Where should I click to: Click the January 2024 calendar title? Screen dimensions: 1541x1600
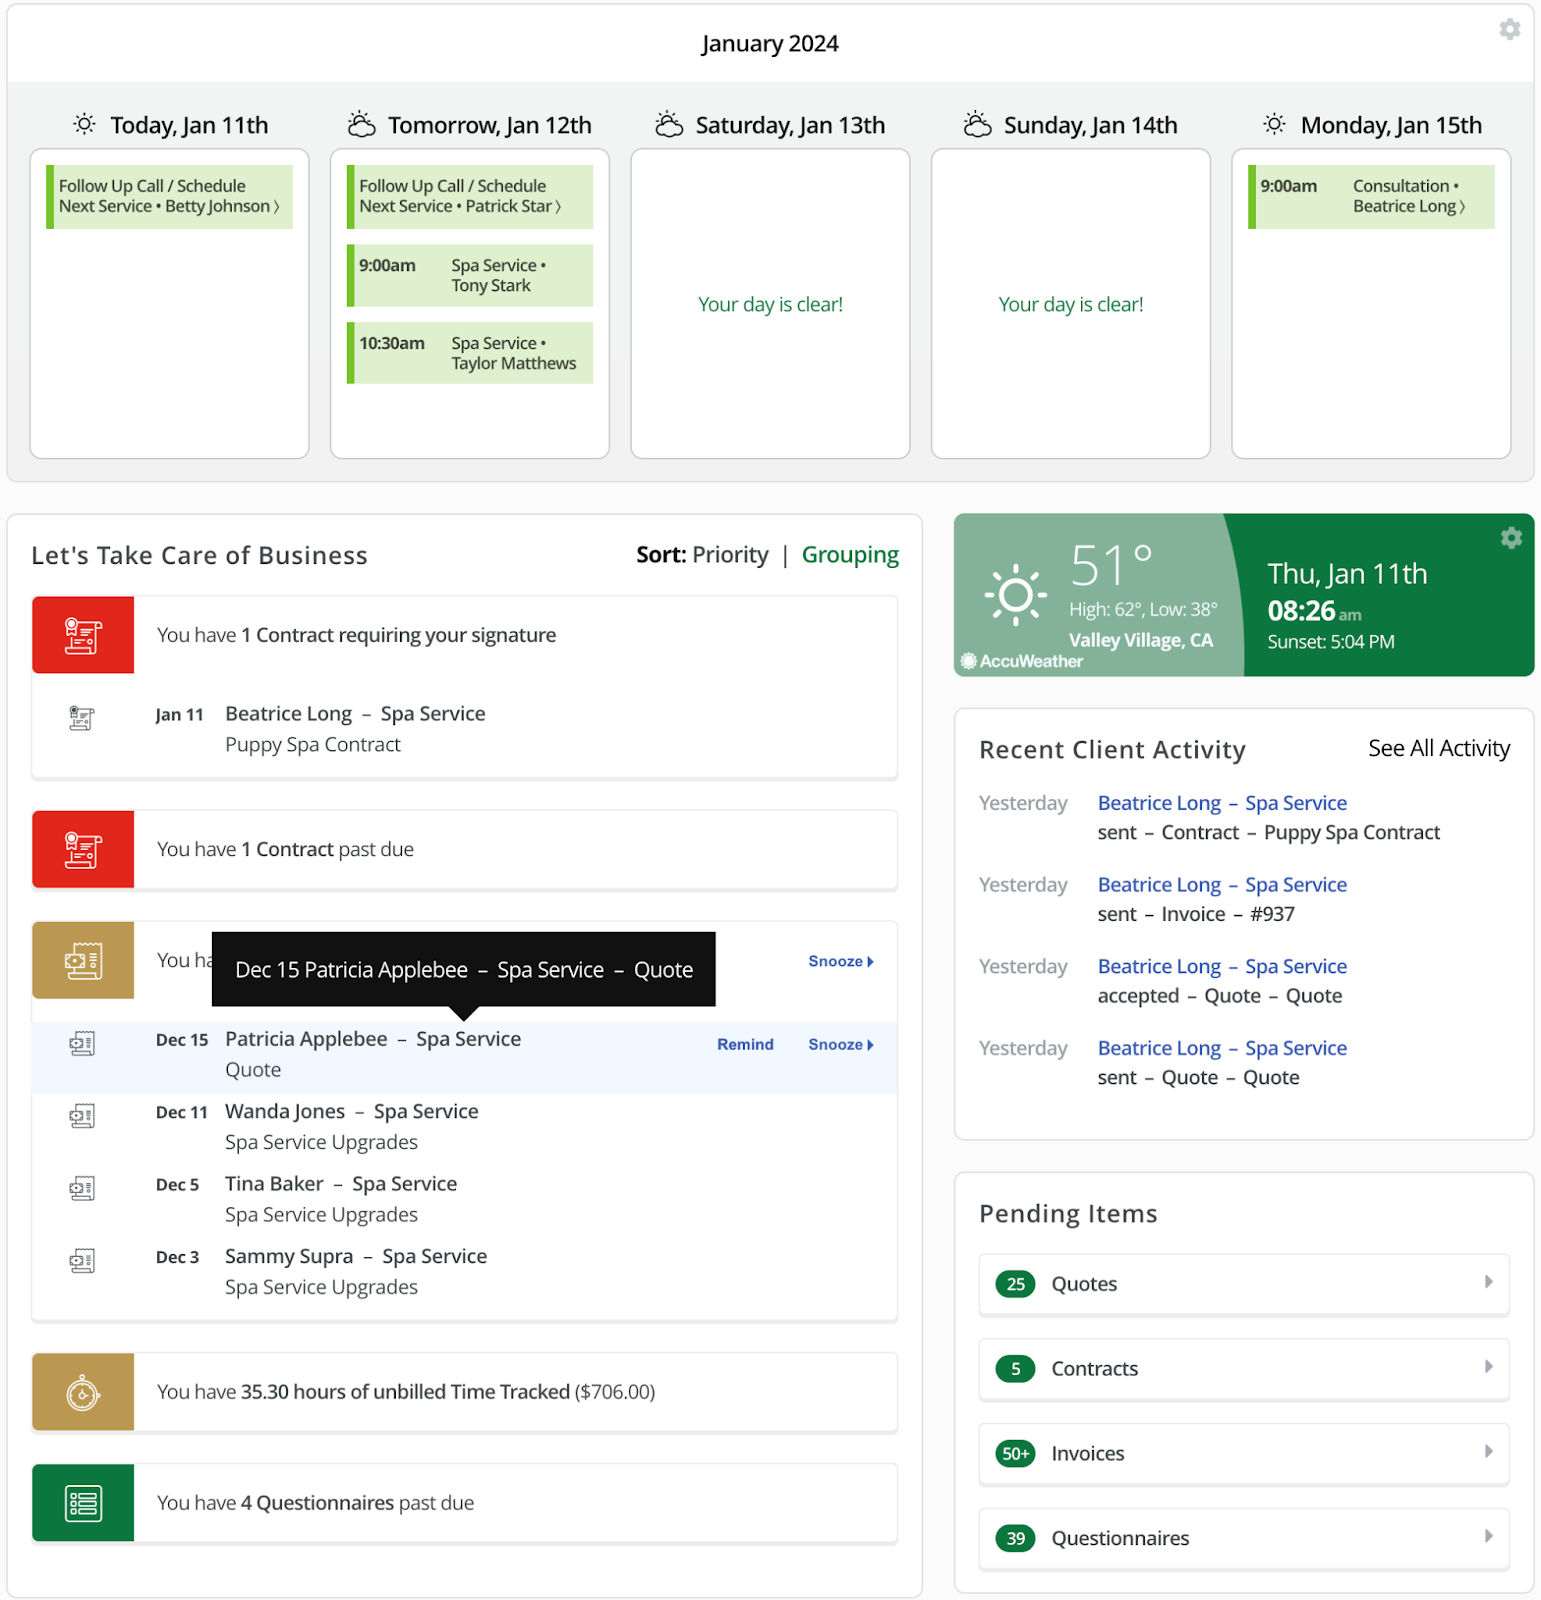[x=770, y=44]
